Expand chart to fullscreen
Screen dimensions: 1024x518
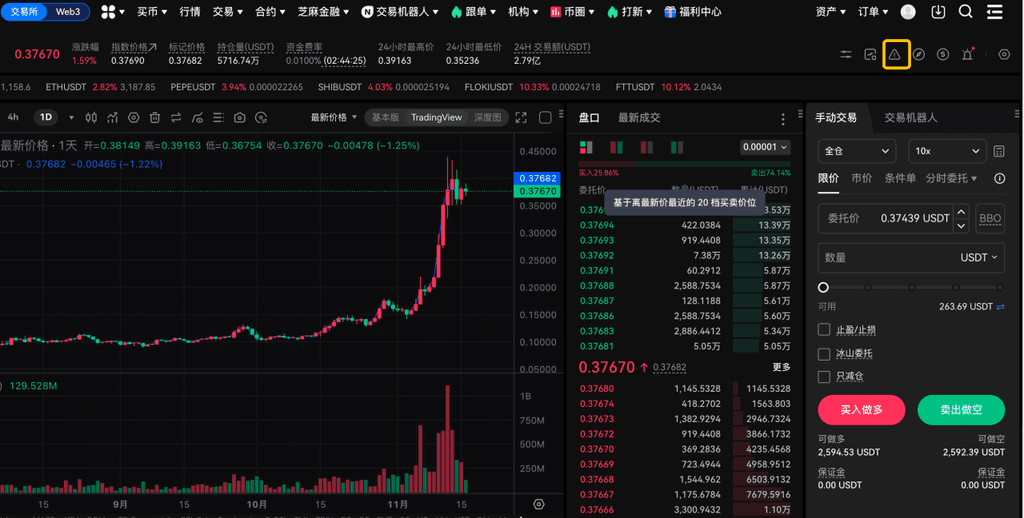point(520,118)
